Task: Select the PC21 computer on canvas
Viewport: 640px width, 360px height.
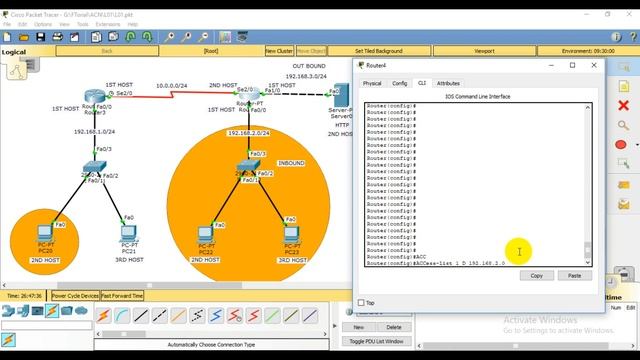Action: (x=129, y=234)
